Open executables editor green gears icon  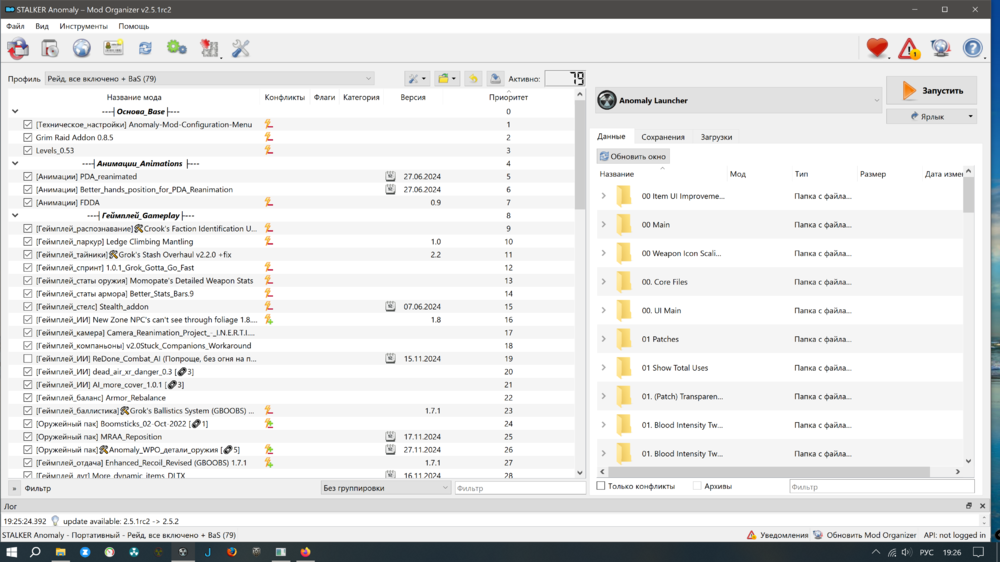[x=177, y=48]
